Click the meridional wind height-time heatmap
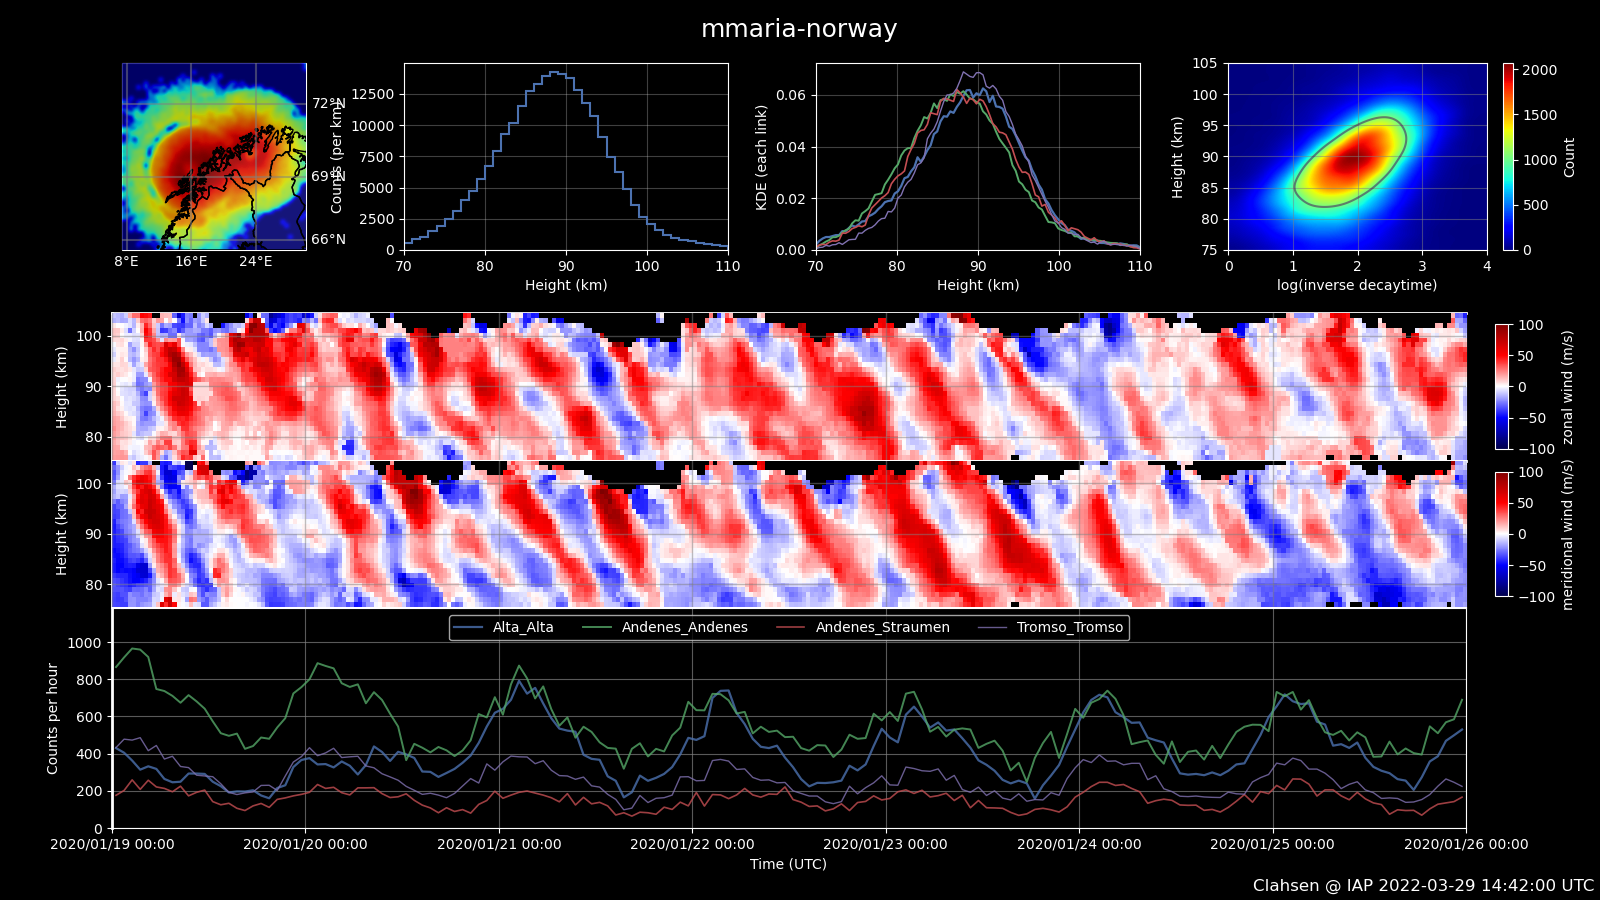This screenshot has height=900, width=1600. [x=789, y=534]
